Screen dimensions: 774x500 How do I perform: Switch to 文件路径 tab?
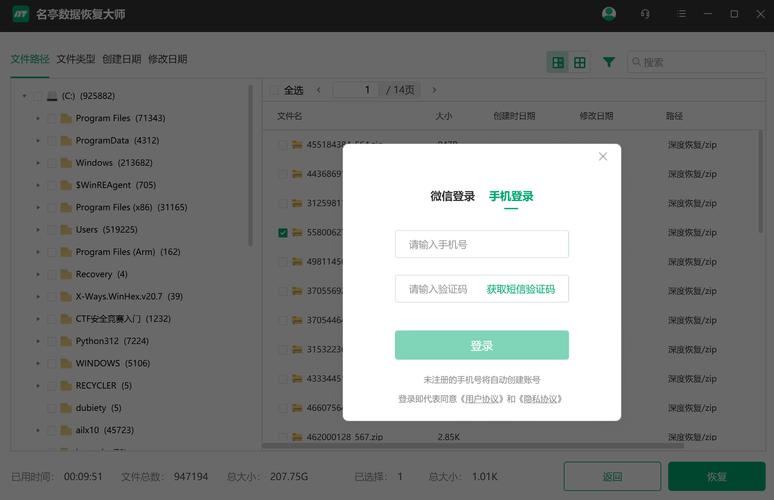pyautogui.click(x=30, y=59)
